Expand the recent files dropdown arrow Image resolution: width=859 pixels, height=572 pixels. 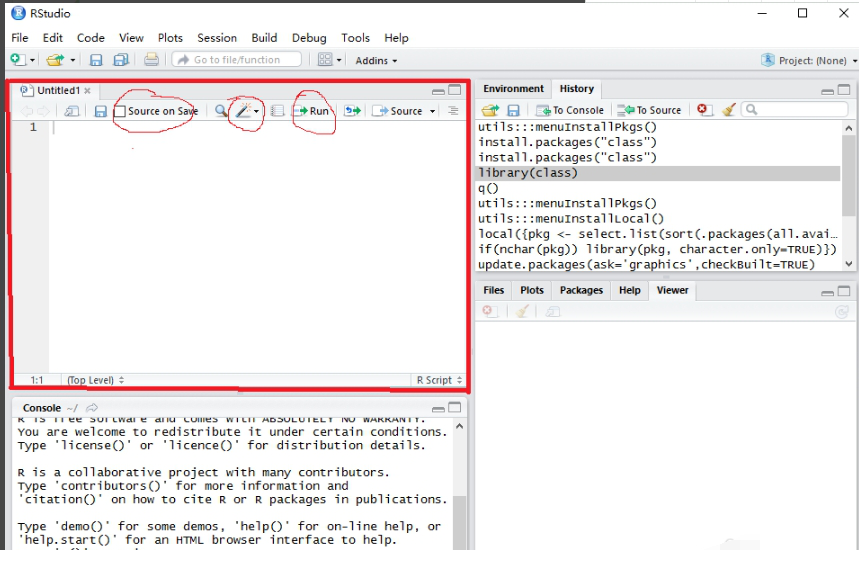click(72, 60)
